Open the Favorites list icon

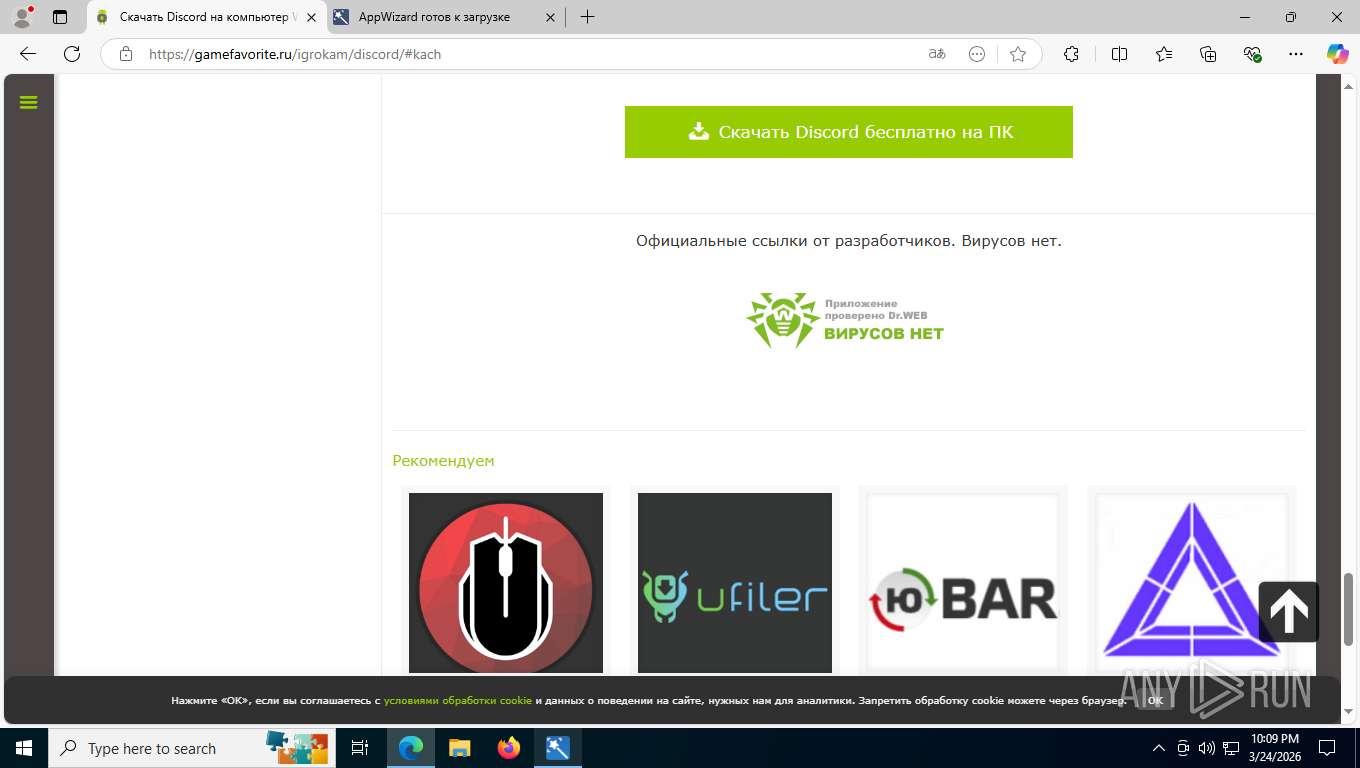[x=1164, y=54]
